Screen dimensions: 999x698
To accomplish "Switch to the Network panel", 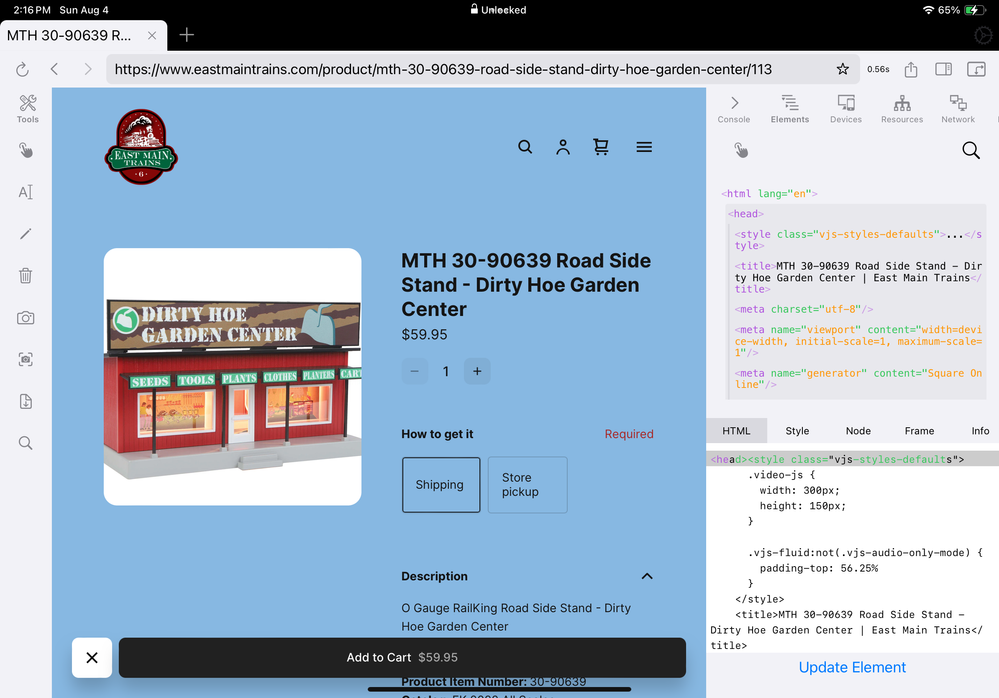I will tap(958, 109).
